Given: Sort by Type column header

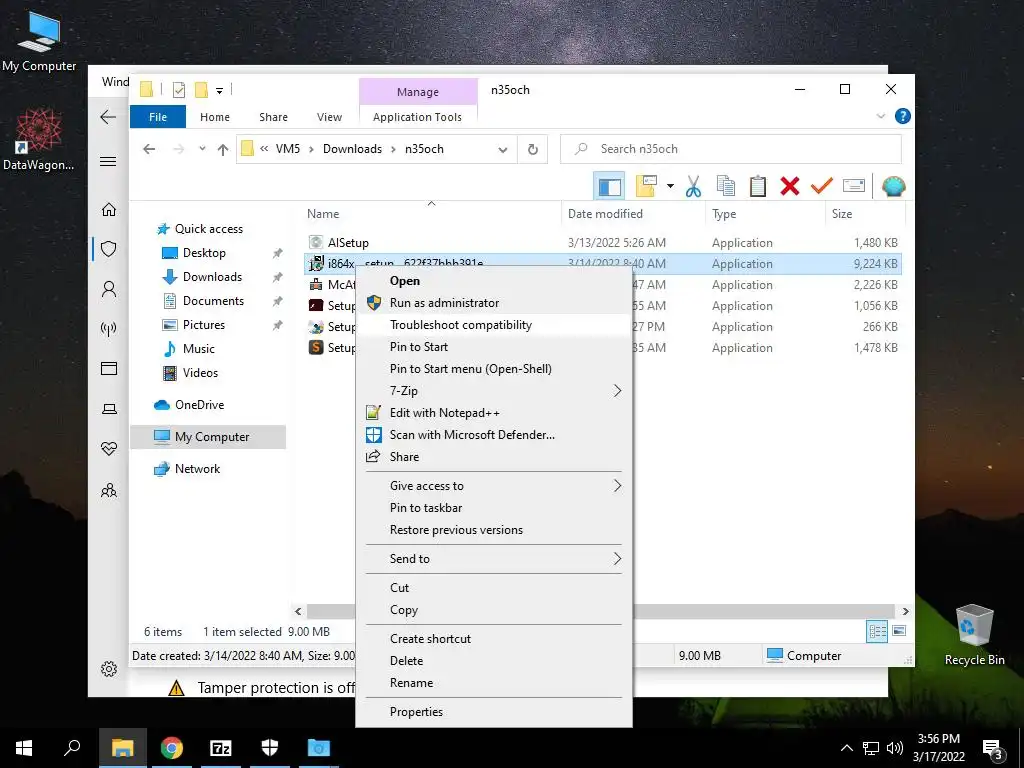Looking at the screenshot, I should [x=724, y=214].
